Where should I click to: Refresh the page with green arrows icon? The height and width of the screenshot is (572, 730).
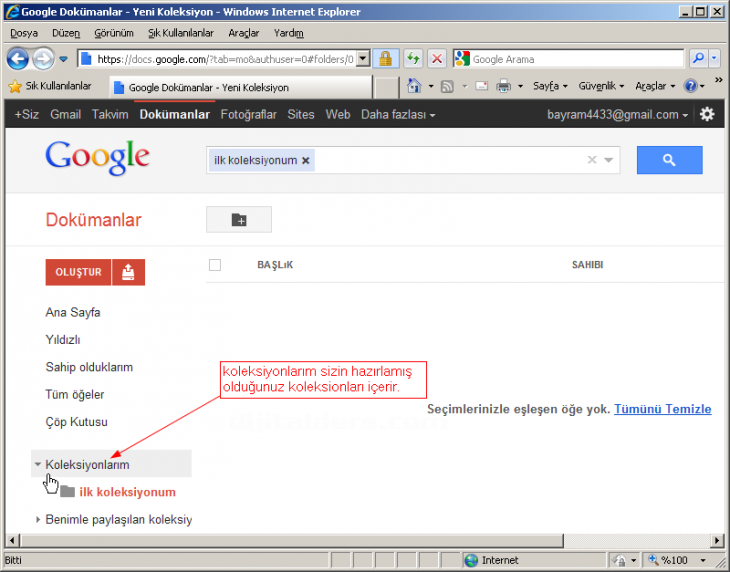(413, 59)
